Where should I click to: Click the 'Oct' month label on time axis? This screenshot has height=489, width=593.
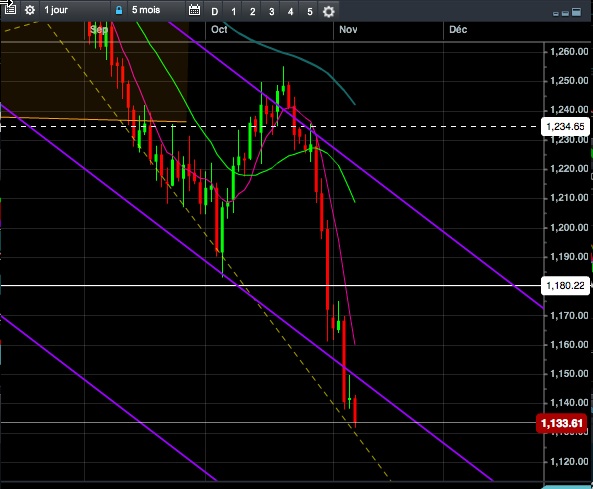[x=219, y=29]
